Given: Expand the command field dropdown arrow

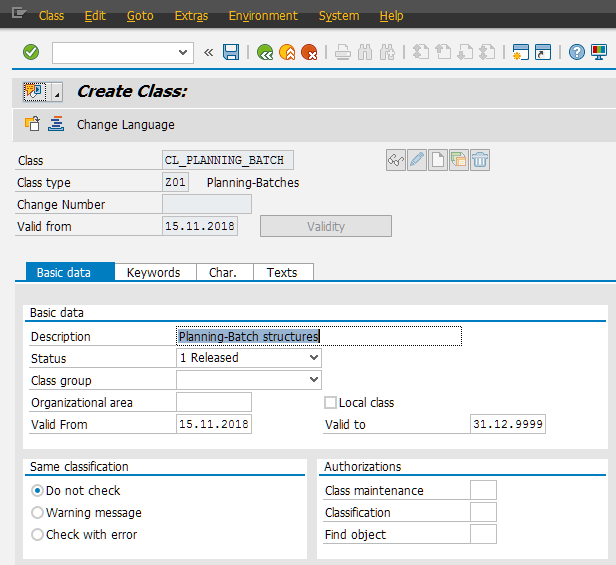Looking at the screenshot, I should pyautogui.click(x=184, y=52).
